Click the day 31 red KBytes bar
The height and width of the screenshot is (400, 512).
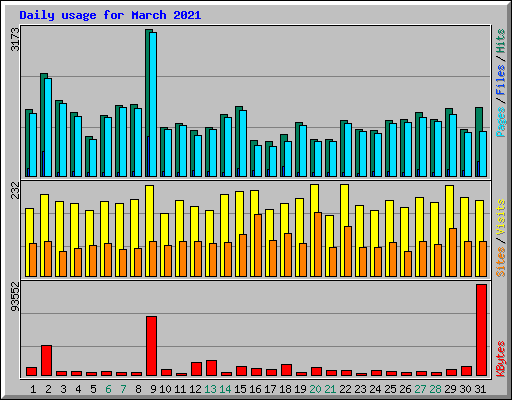(481, 330)
